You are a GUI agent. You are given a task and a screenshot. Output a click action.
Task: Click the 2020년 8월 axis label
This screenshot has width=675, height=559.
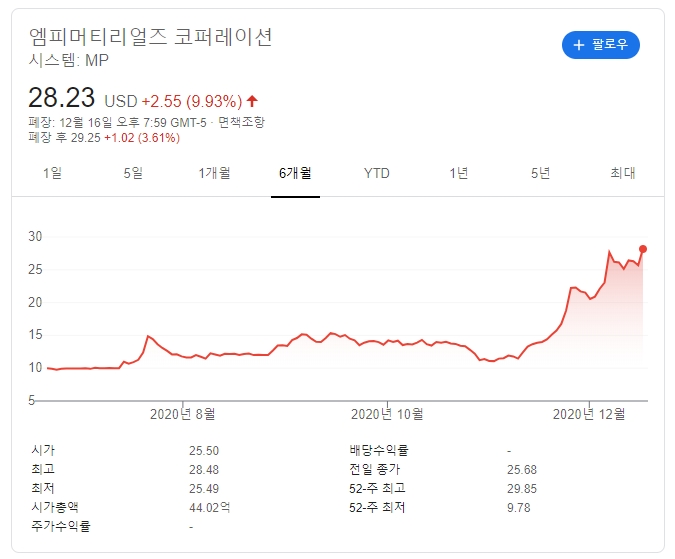click(x=183, y=414)
